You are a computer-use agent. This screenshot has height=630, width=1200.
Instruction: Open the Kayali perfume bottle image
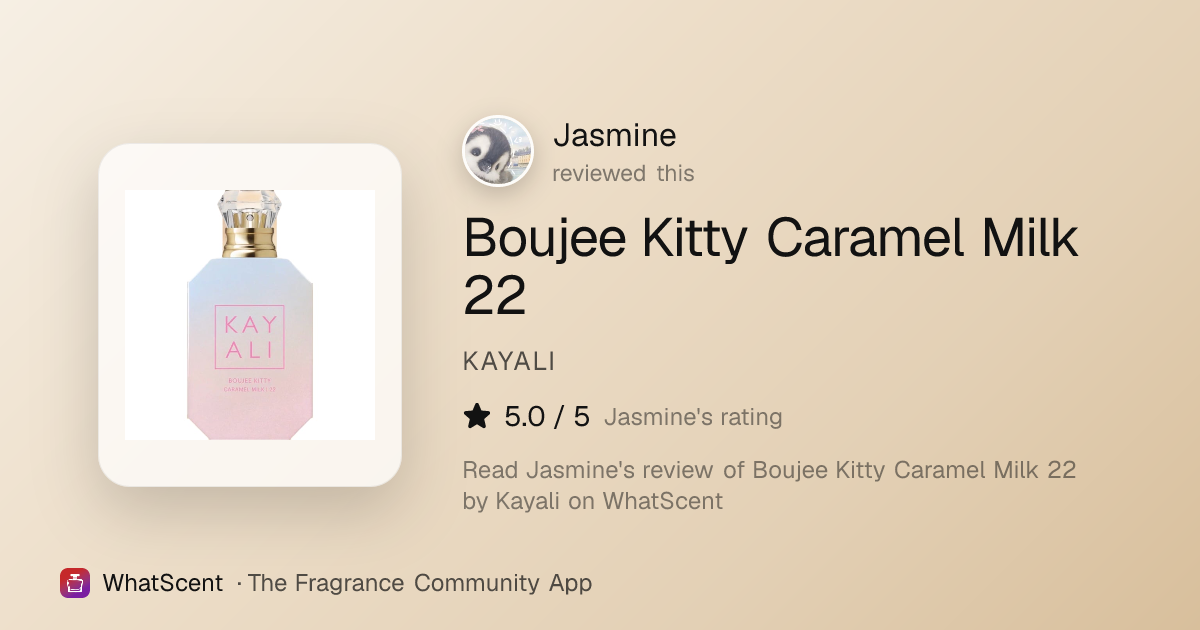tap(250, 315)
